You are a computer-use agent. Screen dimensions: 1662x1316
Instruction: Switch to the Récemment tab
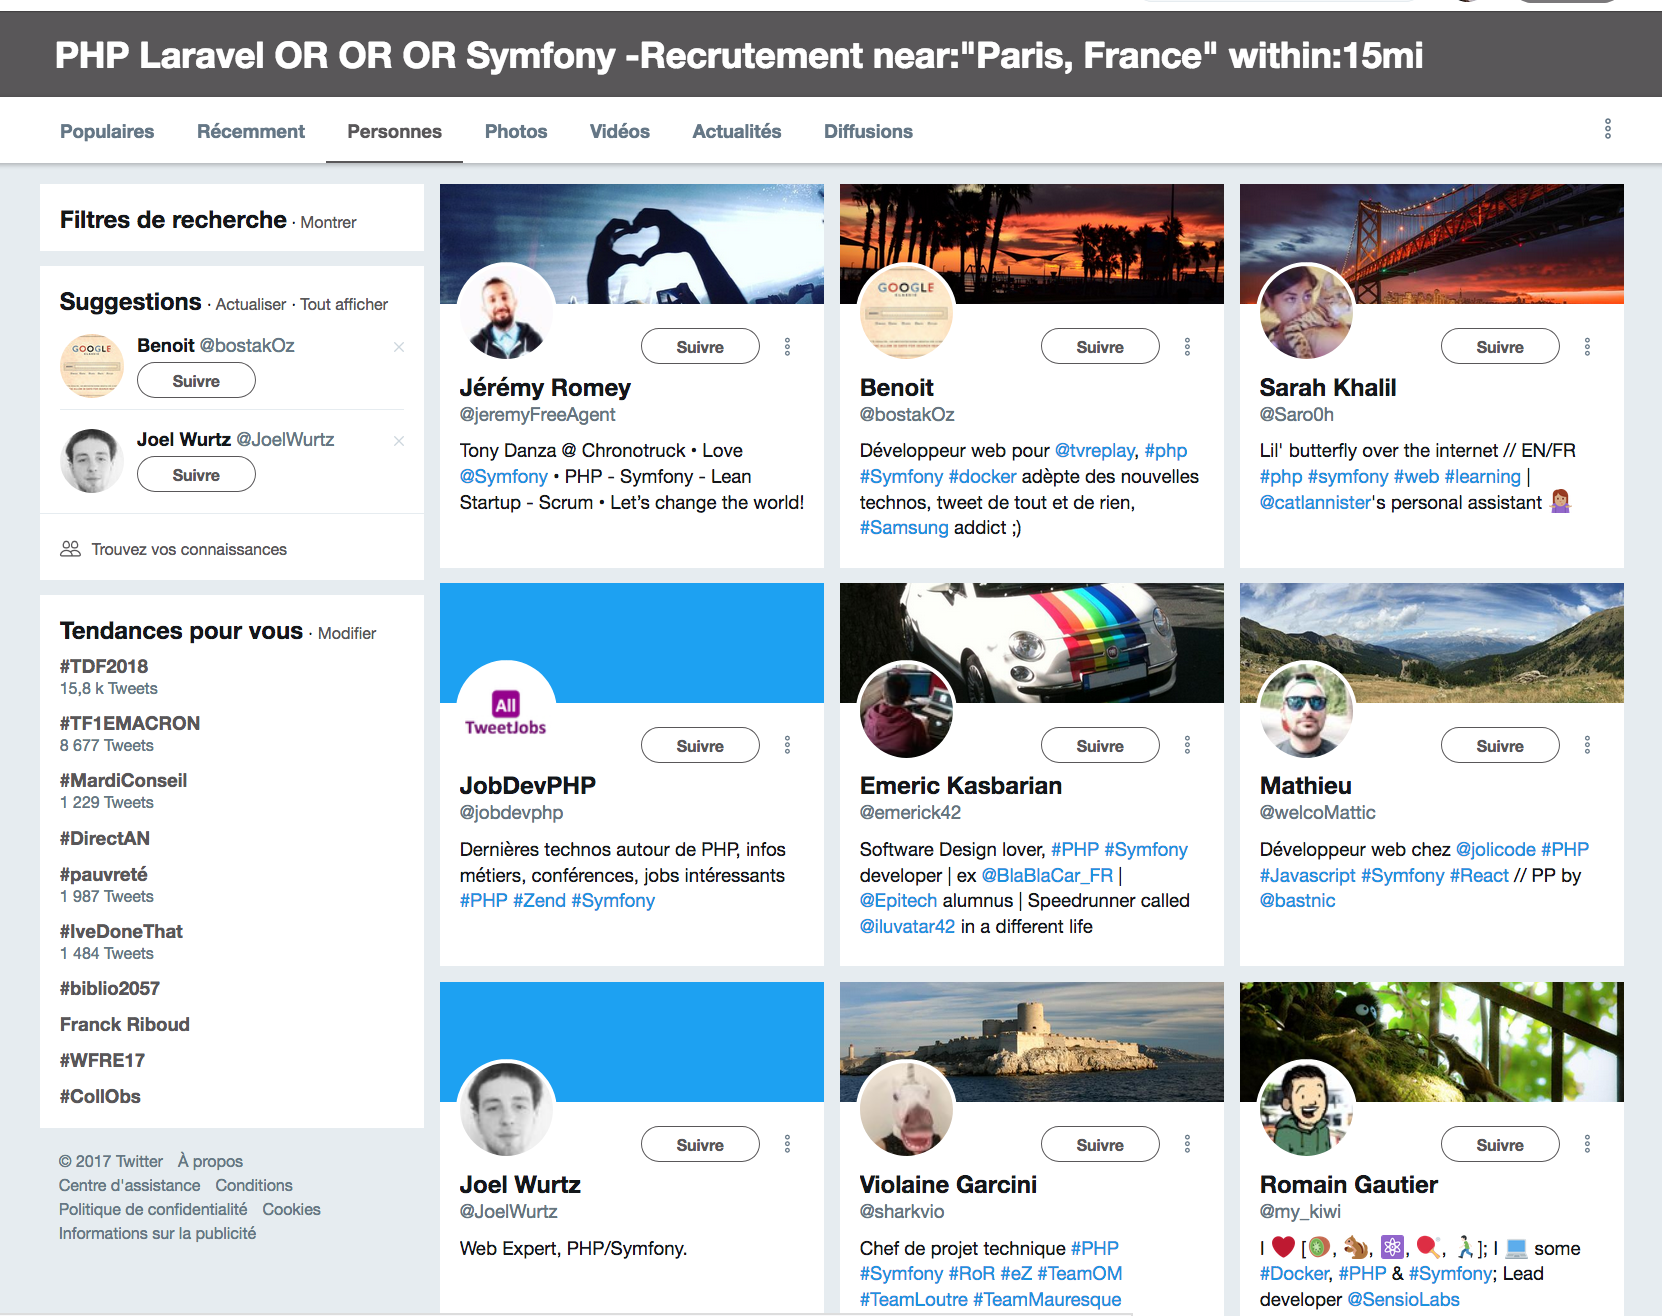coord(251,131)
